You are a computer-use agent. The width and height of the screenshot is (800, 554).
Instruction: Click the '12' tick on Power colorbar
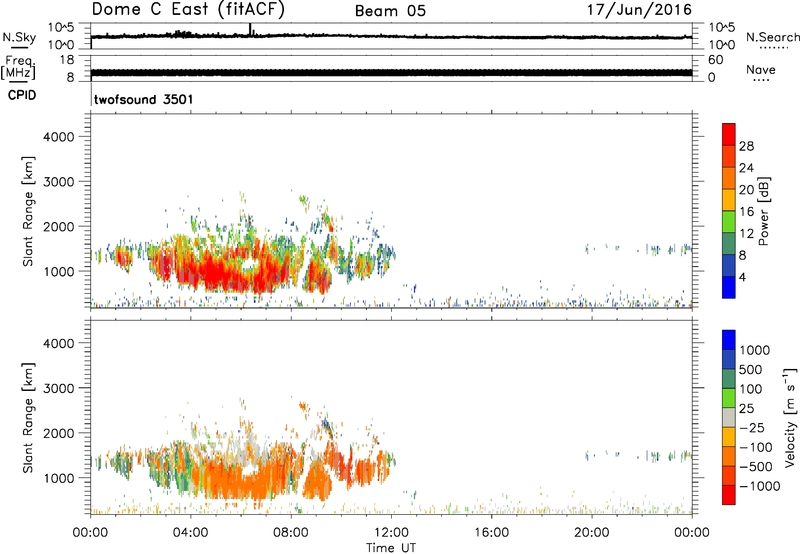click(746, 234)
